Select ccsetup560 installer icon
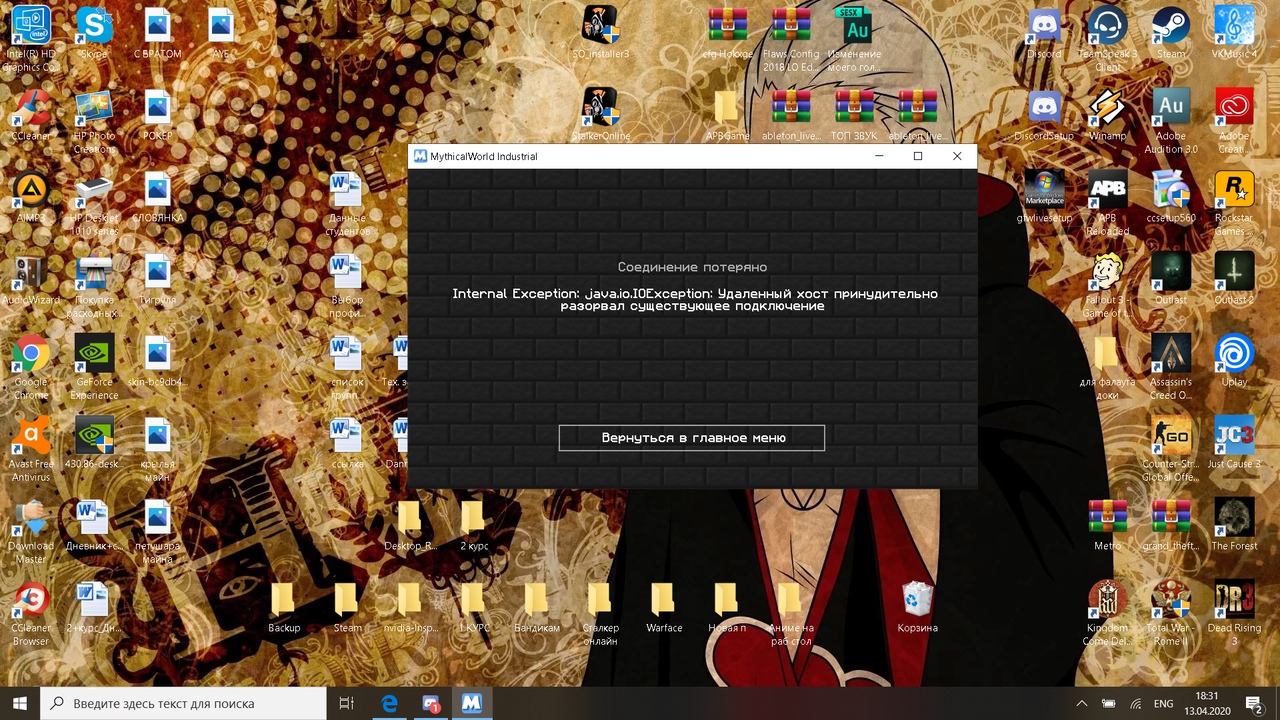1280x720 pixels. [x=1170, y=197]
